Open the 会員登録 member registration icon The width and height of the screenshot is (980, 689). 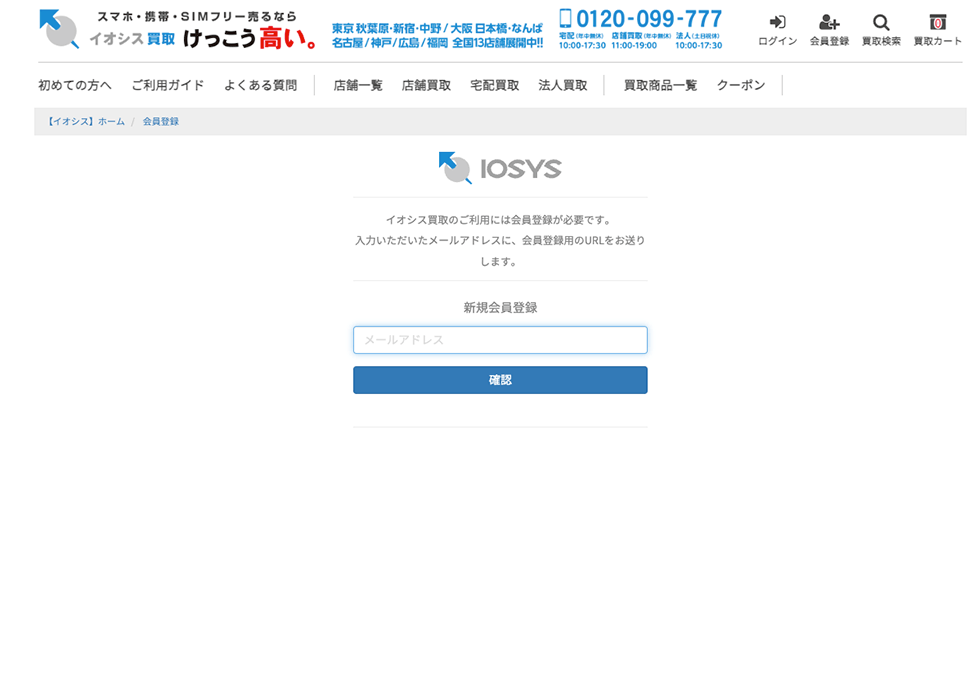pyautogui.click(x=829, y=29)
